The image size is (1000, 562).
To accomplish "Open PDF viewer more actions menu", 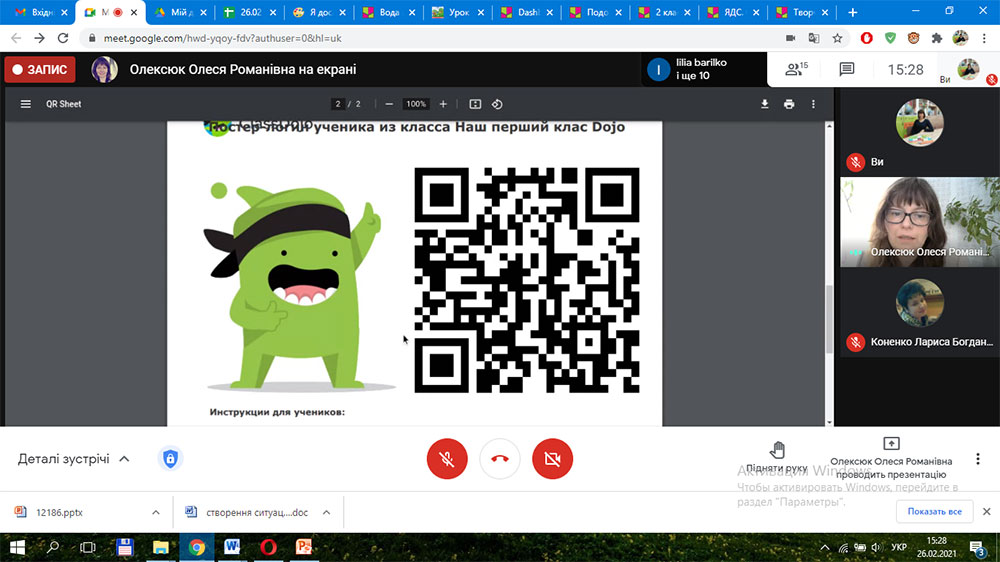I will pyautogui.click(x=813, y=104).
